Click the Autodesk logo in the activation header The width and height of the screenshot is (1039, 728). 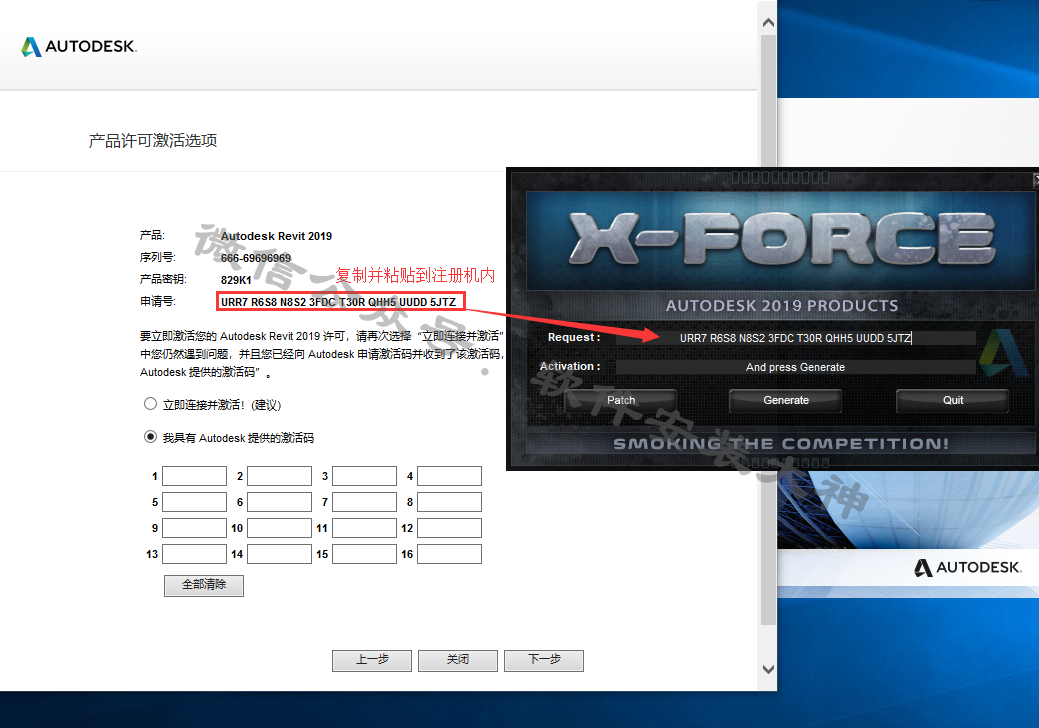coord(79,46)
